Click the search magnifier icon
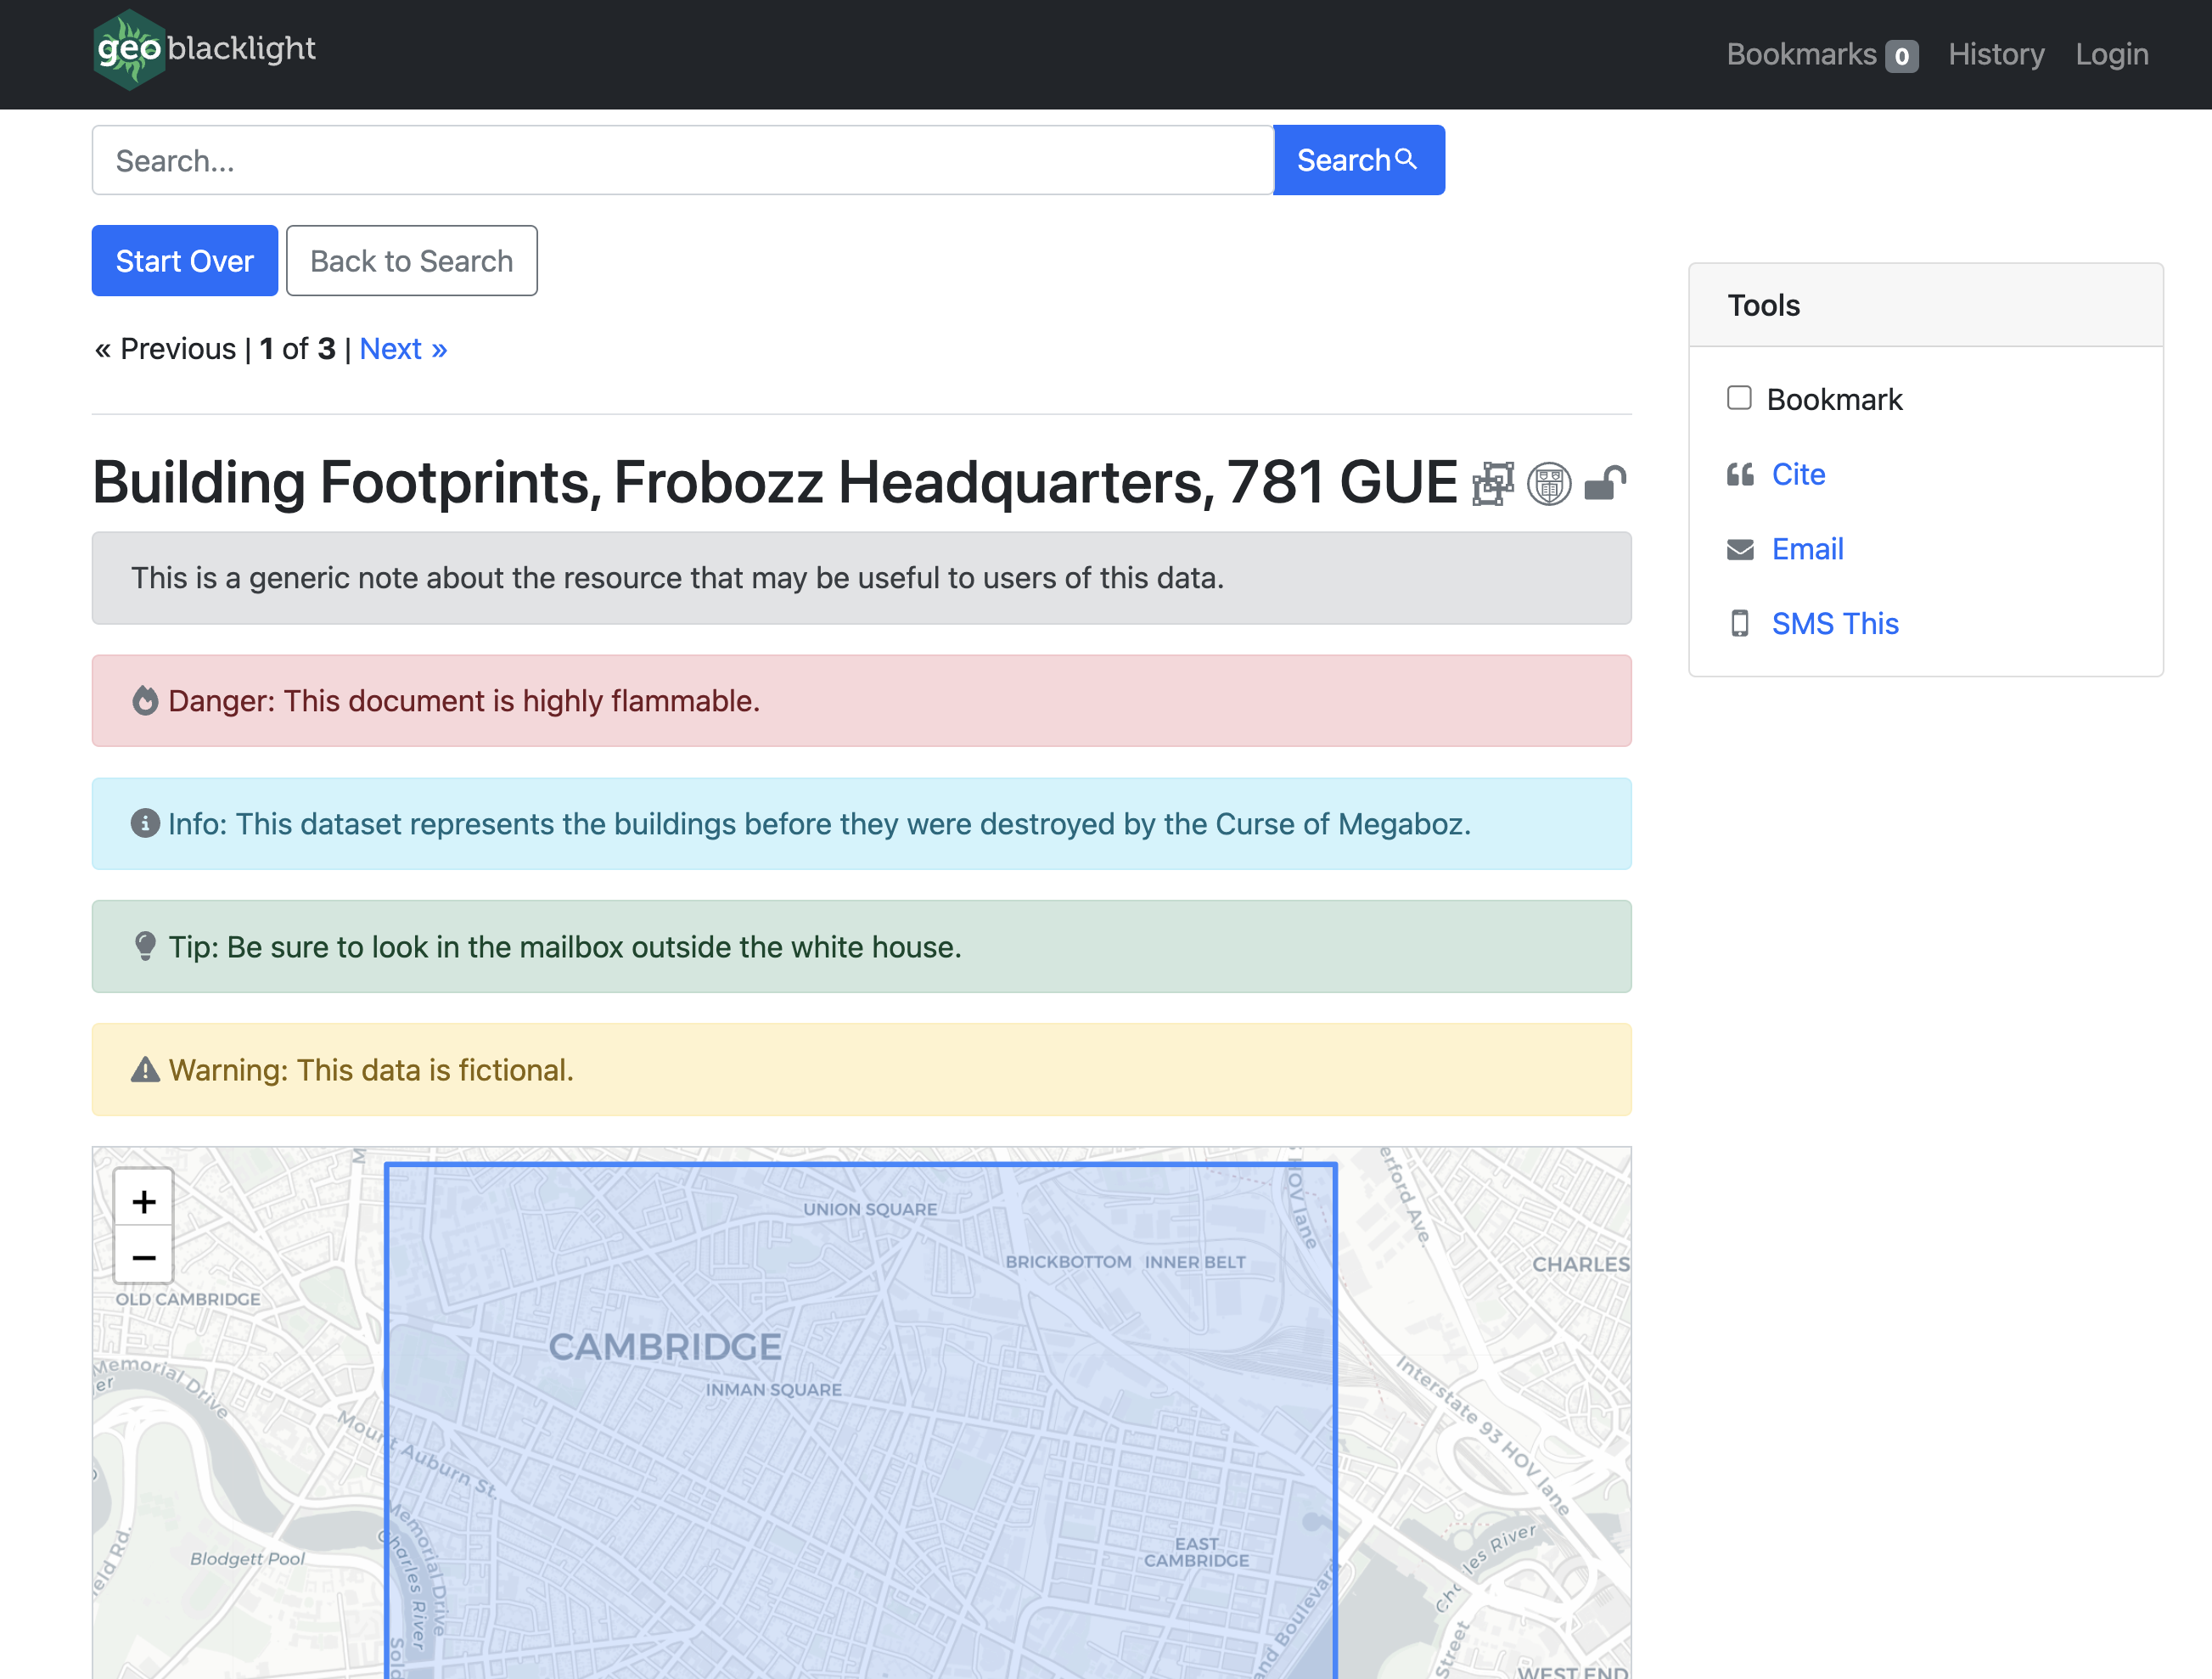 [x=1406, y=159]
